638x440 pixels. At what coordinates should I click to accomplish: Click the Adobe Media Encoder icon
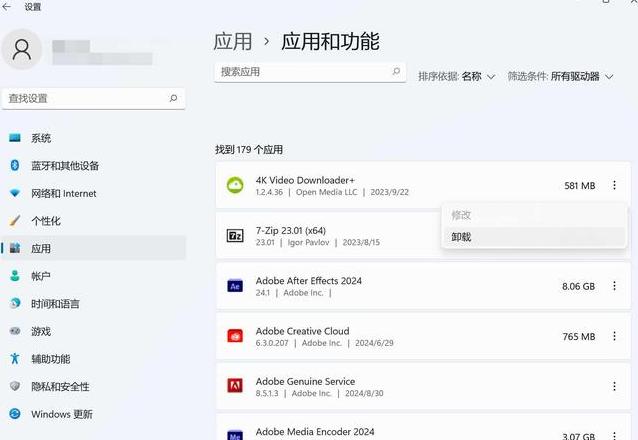coord(235,435)
